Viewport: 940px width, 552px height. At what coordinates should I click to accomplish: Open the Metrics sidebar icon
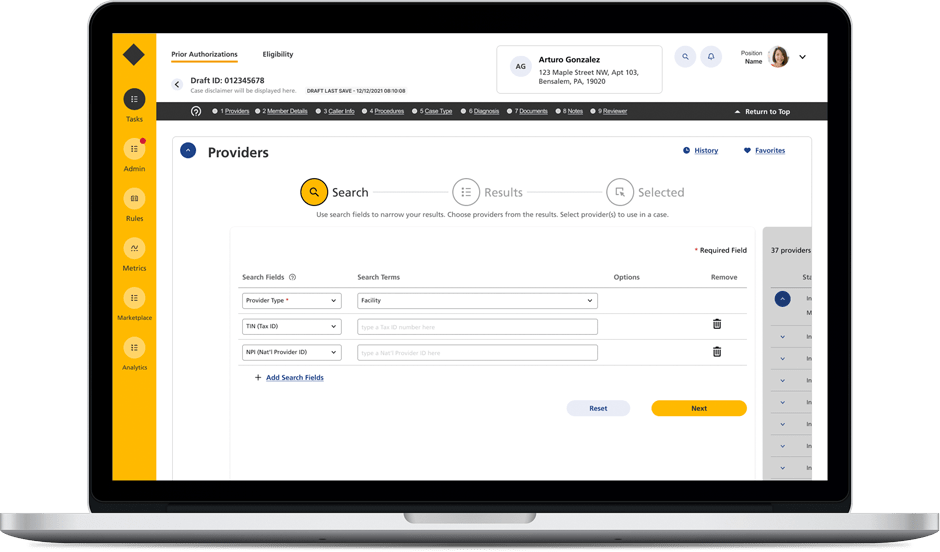(134, 248)
